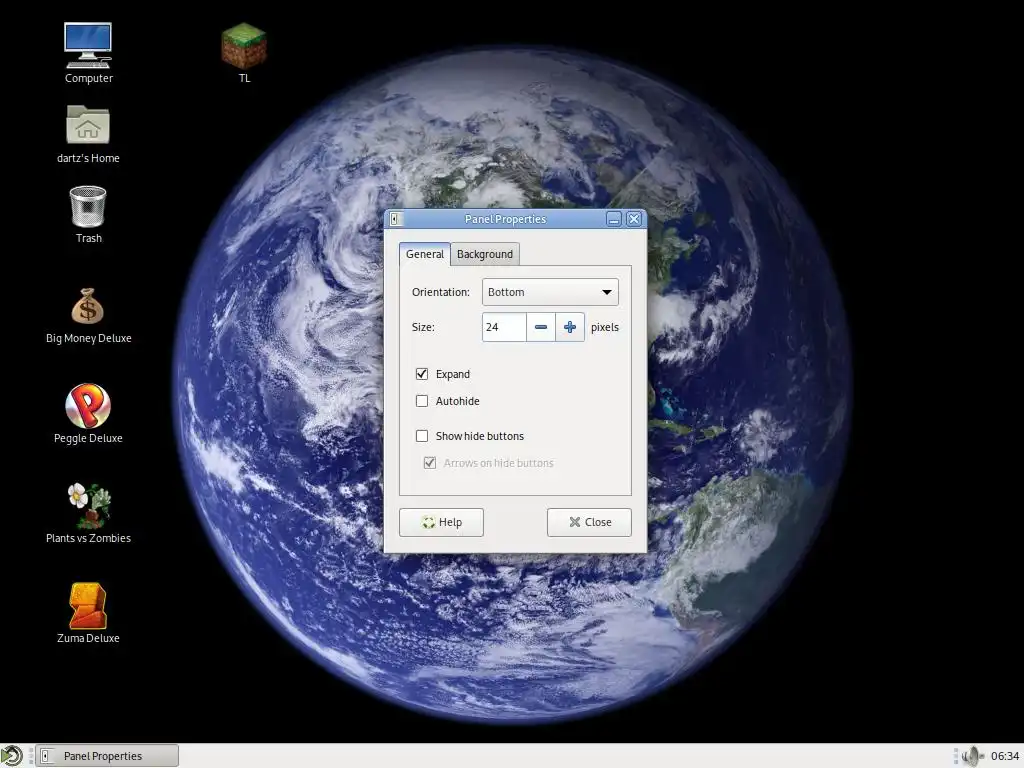Close Panel Properties via title bar X
Viewport: 1024px width, 768px height.
[x=634, y=219]
